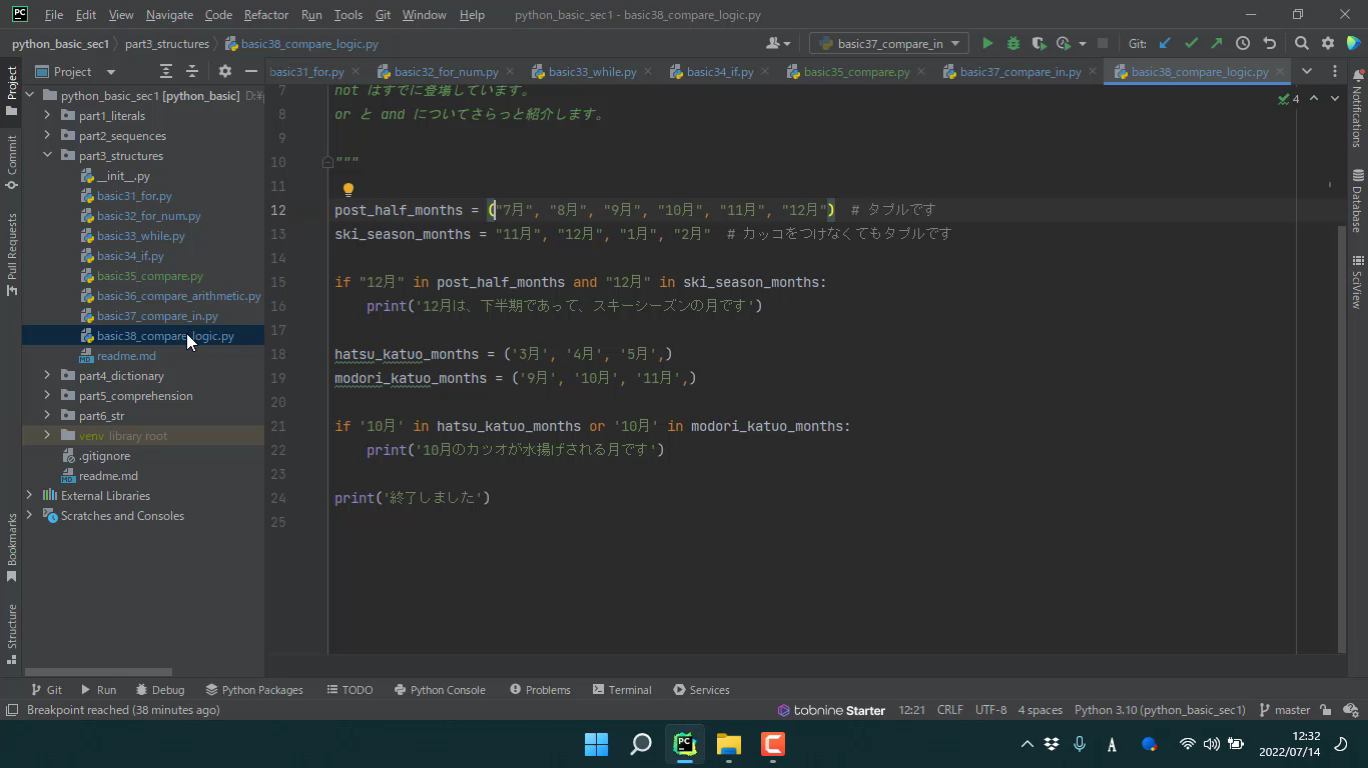Switch to the basic35_compare.py tab
The width and height of the screenshot is (1368, 768).
pyautogui.click(x=856, y=72)
